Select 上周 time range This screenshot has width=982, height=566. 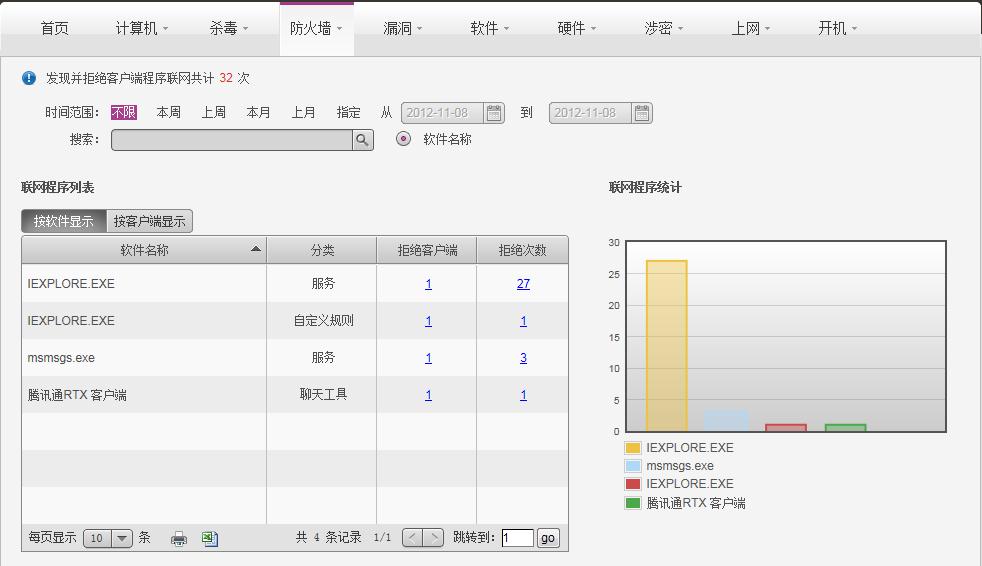coord(214,112)
